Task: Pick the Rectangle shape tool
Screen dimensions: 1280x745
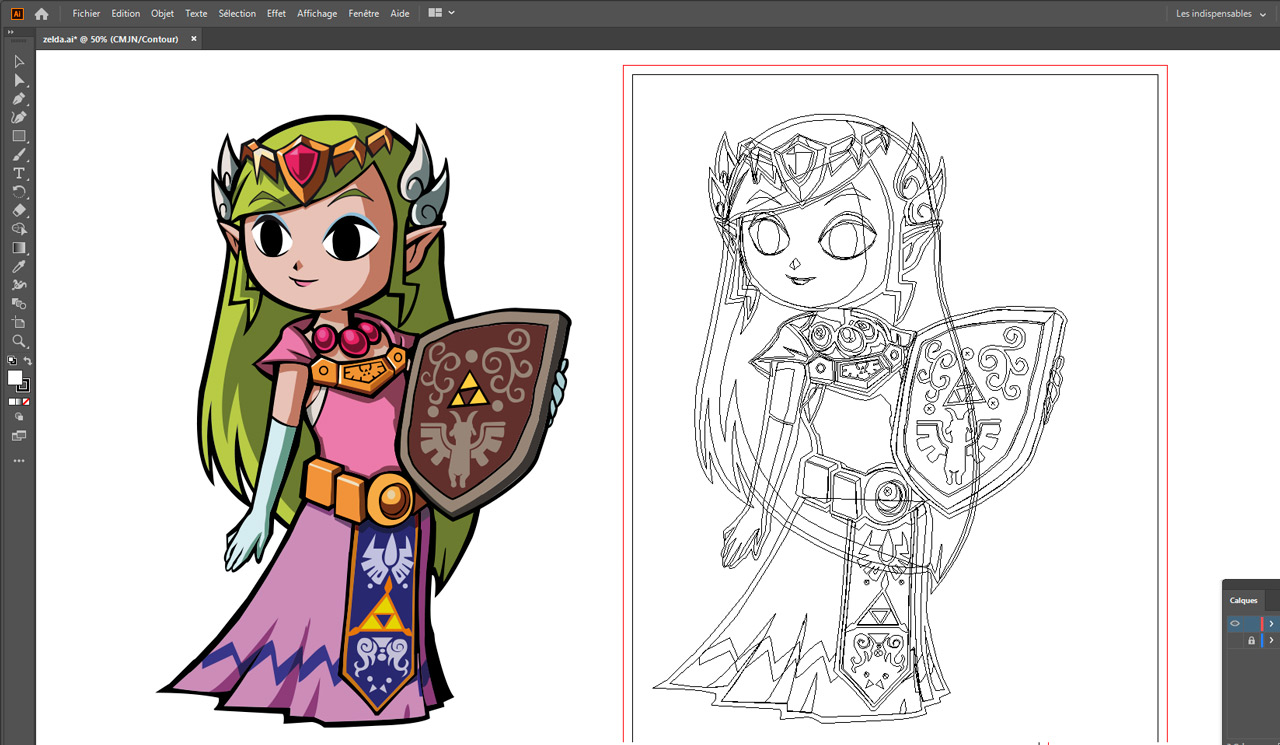Action: [x=19, y=136]
